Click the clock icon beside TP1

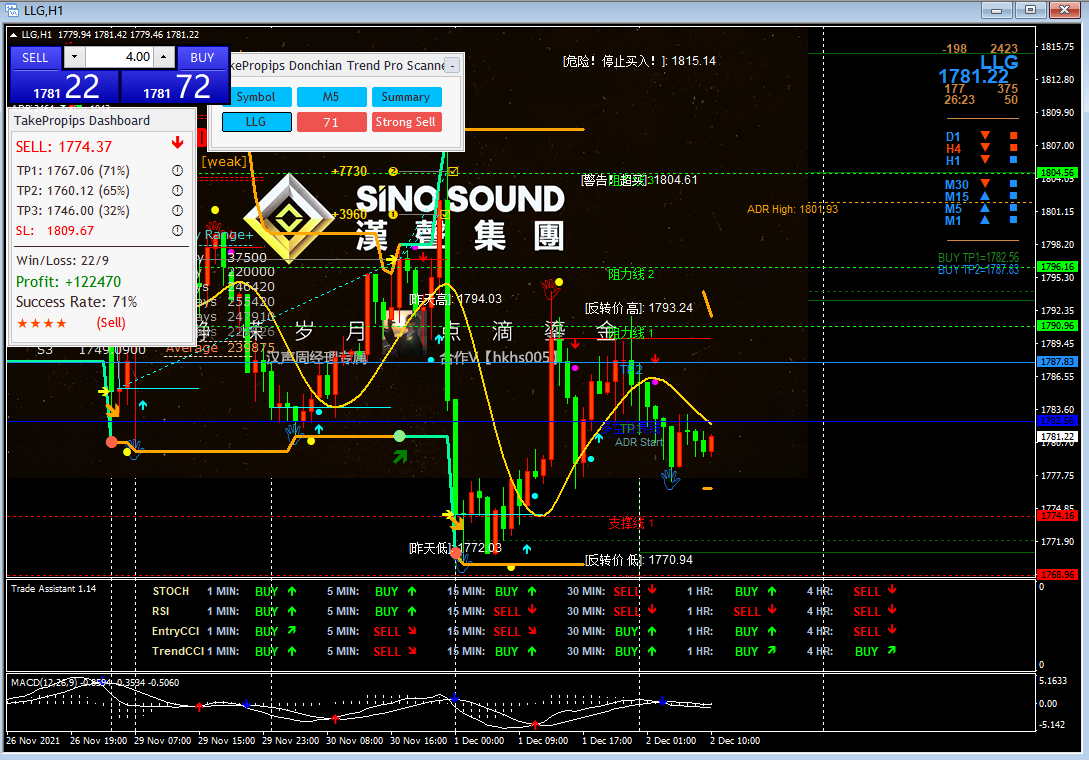[x=178, y=170]
